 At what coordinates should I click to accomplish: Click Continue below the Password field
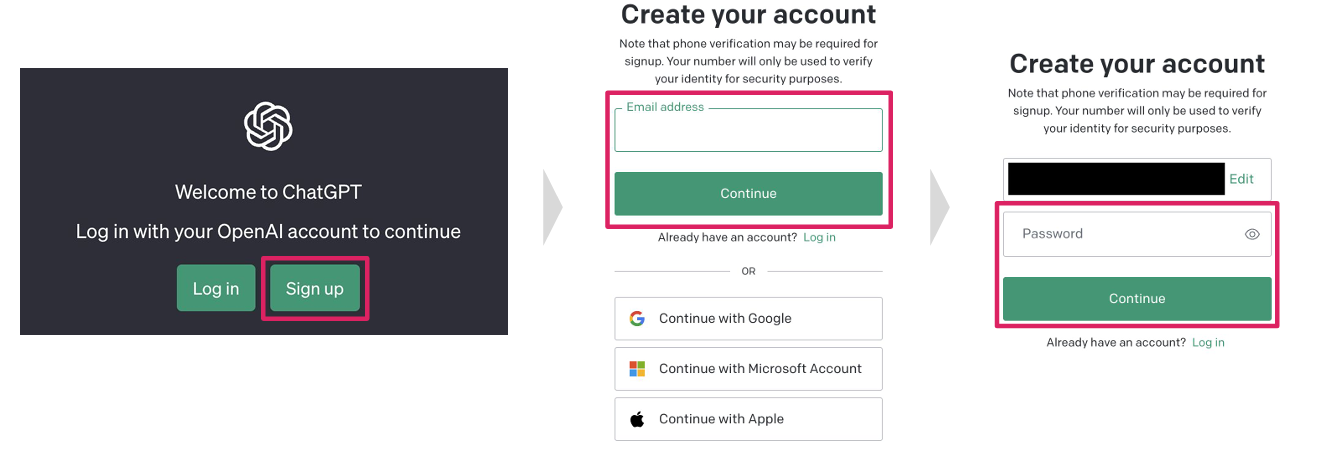click(1137, 299)
